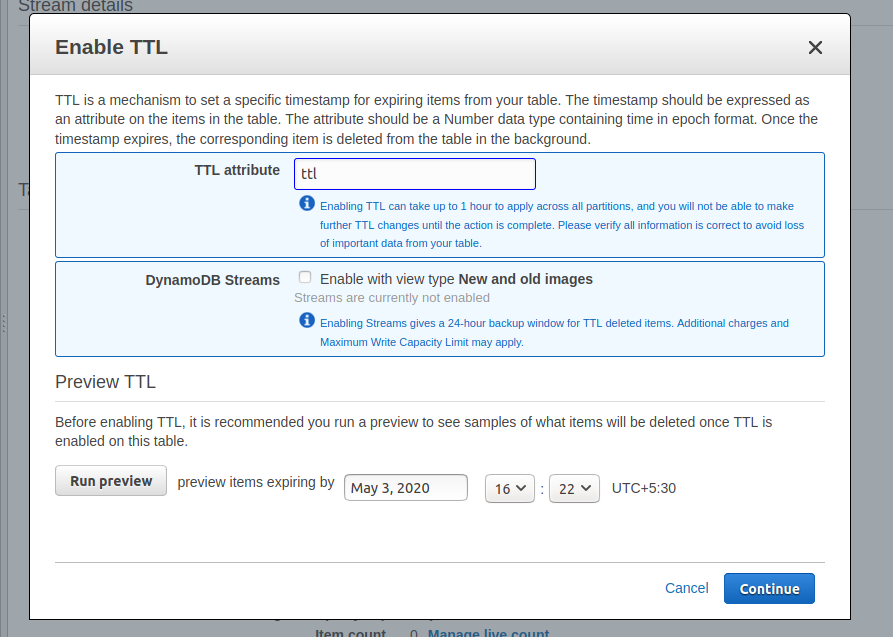Click the info icon in DynamoDB Streams section
The height and width of the screenshot is (637, 893).
pyautogui.click(x=307, y=320)
